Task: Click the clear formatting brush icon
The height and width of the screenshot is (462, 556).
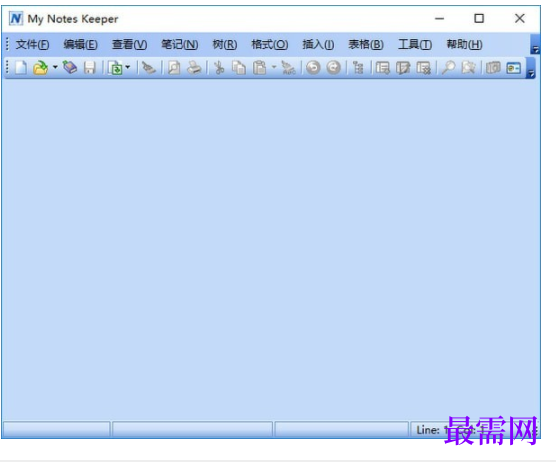Action: pos(288,67)
